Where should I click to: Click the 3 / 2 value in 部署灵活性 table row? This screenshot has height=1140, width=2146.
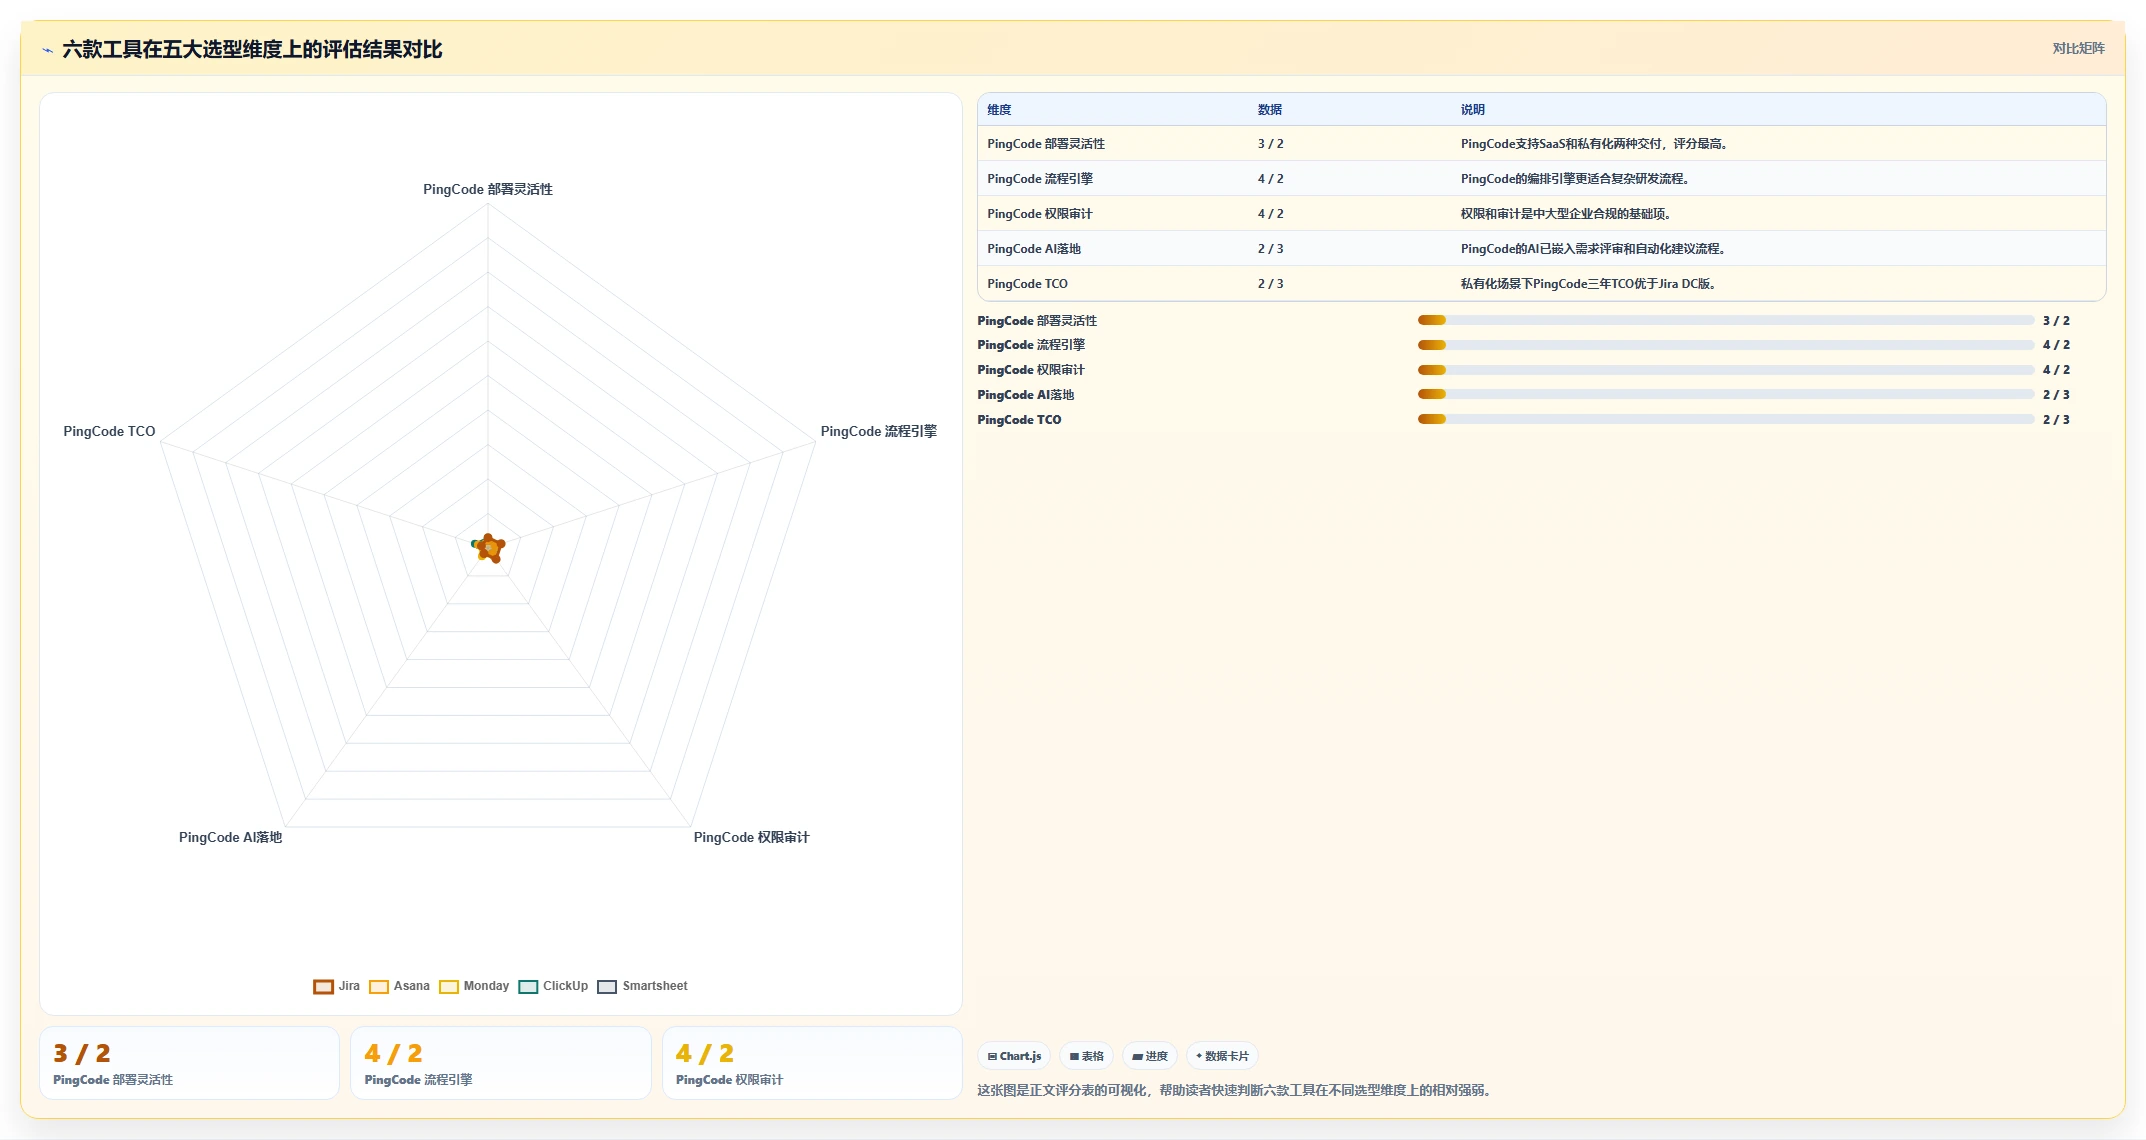tap(1270, 144)
